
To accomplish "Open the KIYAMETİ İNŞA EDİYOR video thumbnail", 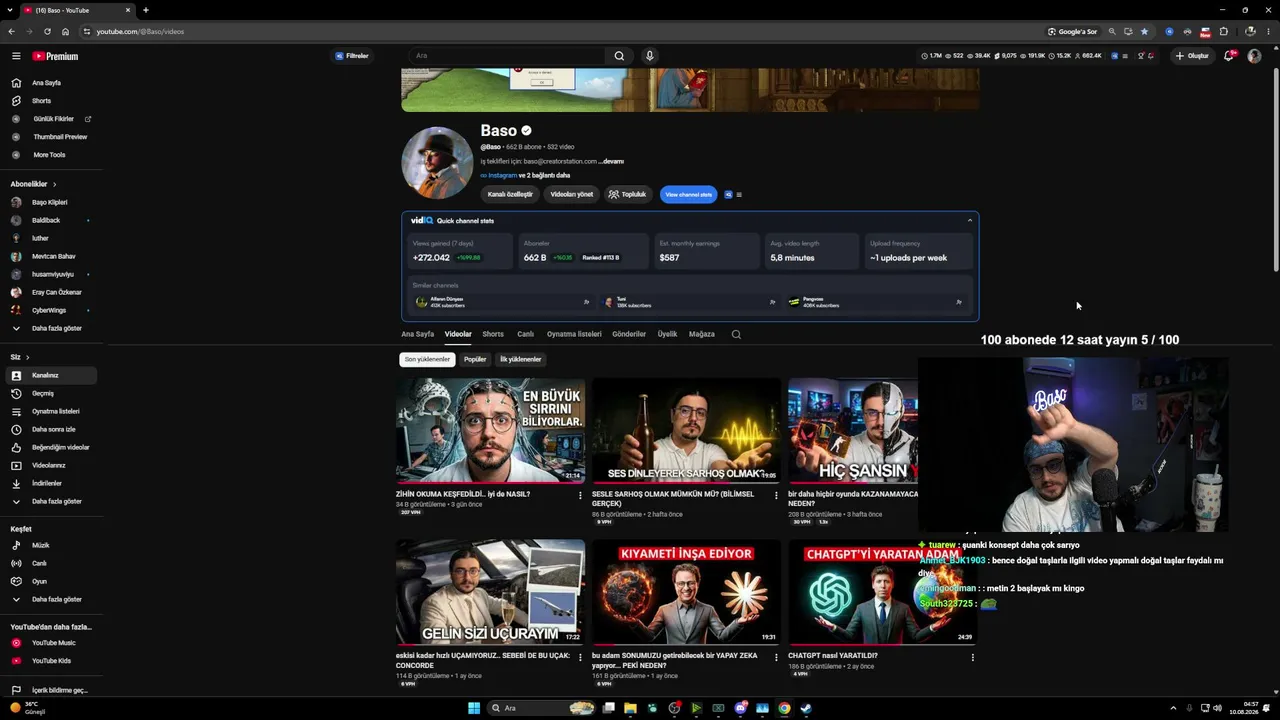I will click(x=686, y=592).
